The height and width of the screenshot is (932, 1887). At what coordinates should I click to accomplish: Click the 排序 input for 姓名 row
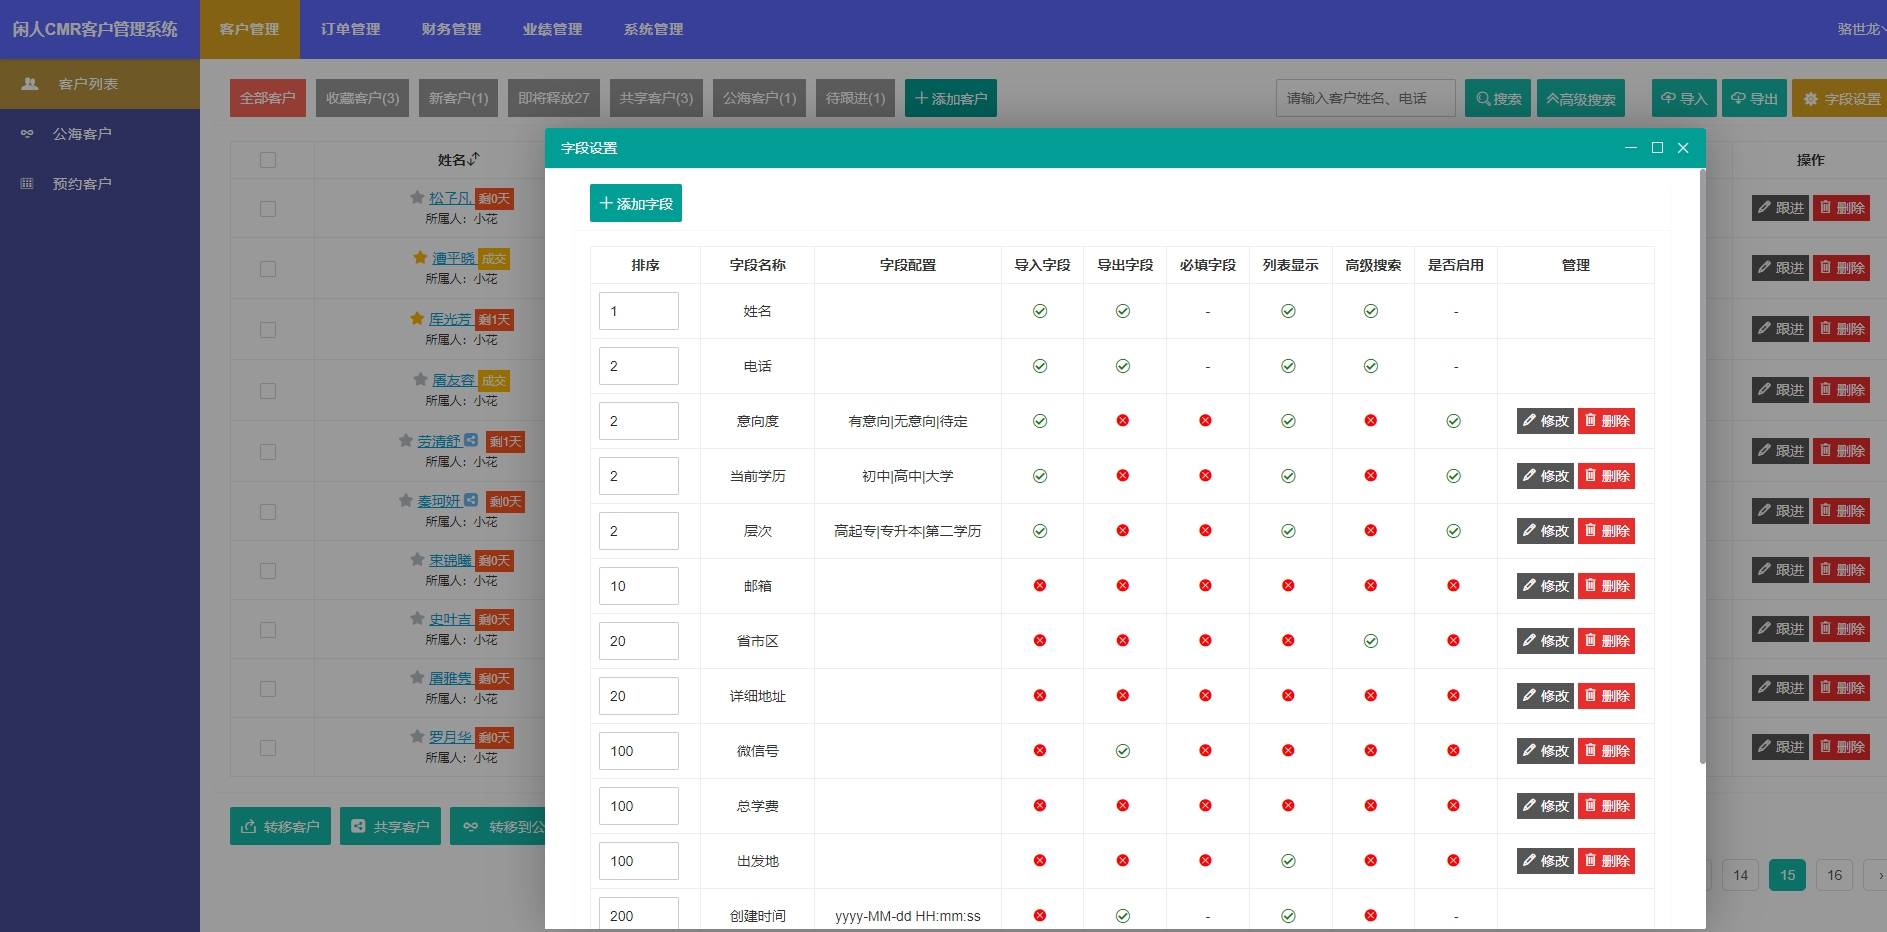[639, 311]
